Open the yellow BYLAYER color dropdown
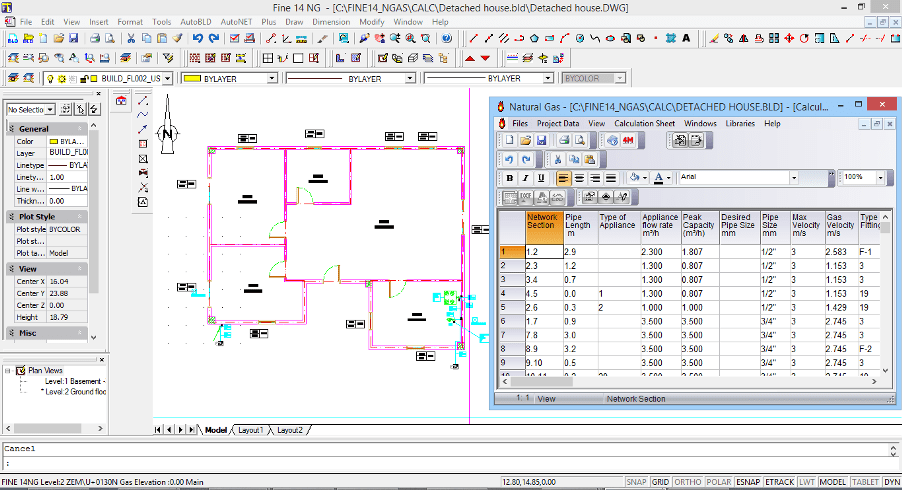Screen dimensions: 902x490 click(270, 78)
